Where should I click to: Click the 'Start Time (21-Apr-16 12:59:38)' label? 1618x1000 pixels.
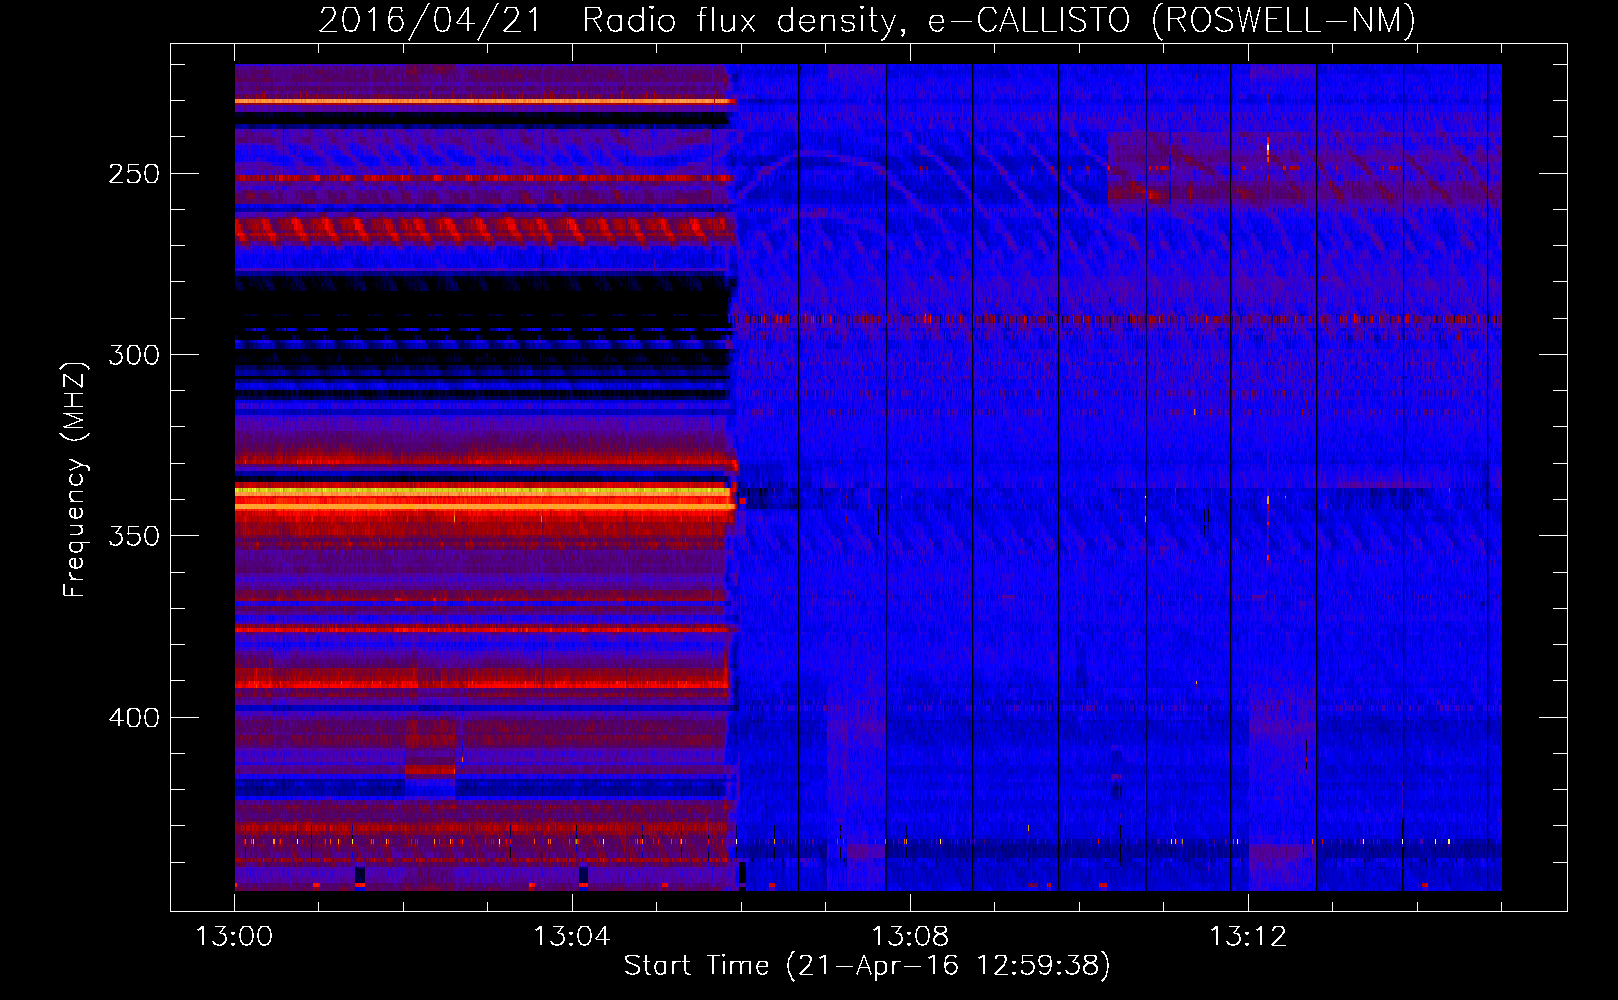(x=867, y=966)
